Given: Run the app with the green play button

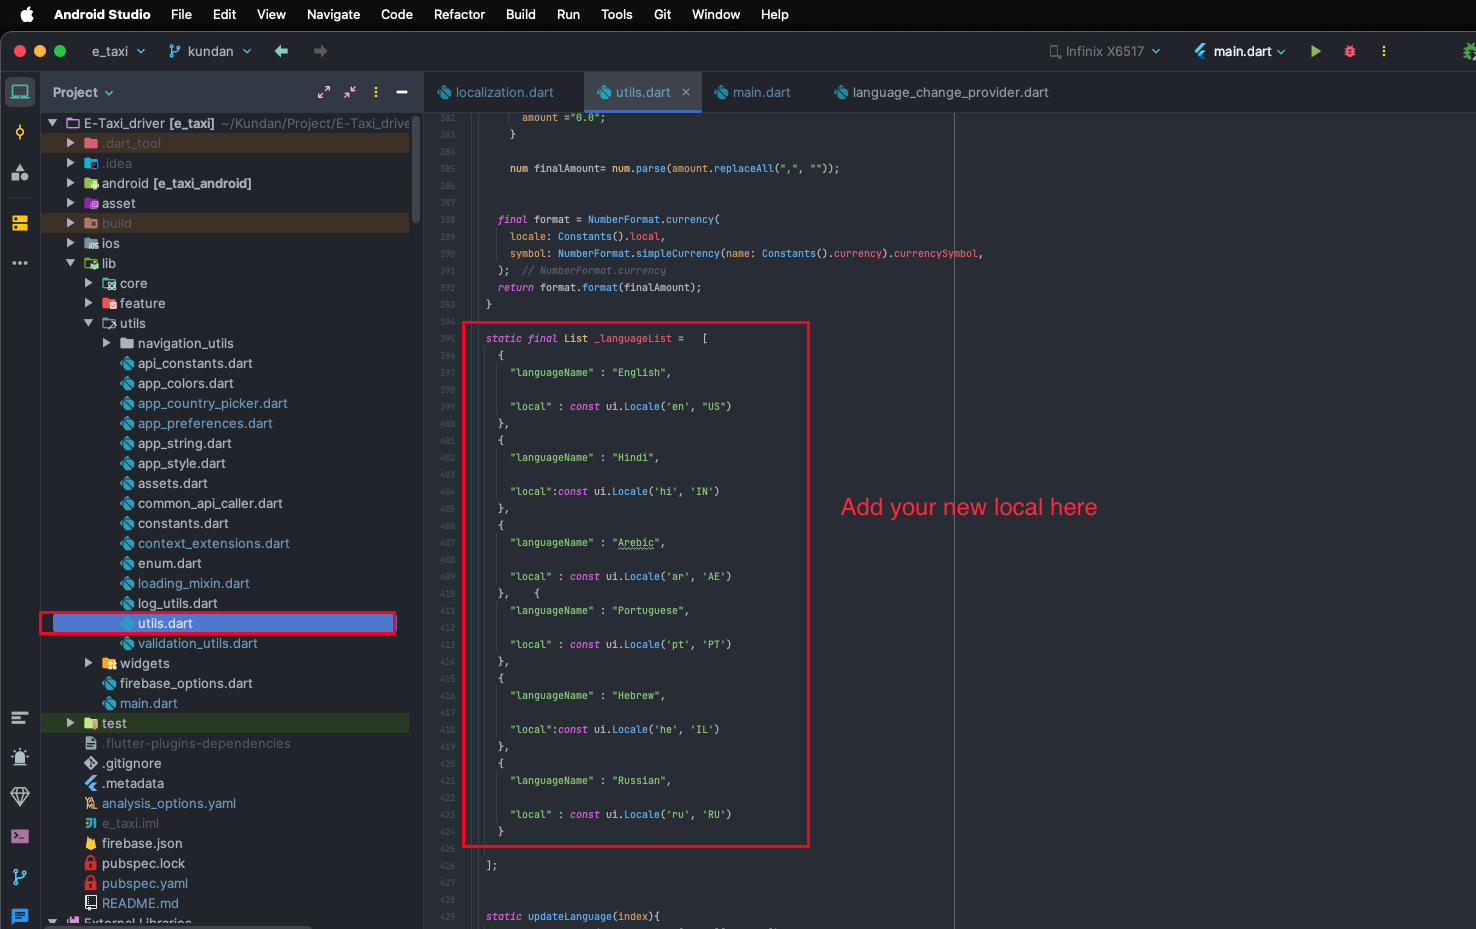Looking at the screenshot, I should 1316,51.
